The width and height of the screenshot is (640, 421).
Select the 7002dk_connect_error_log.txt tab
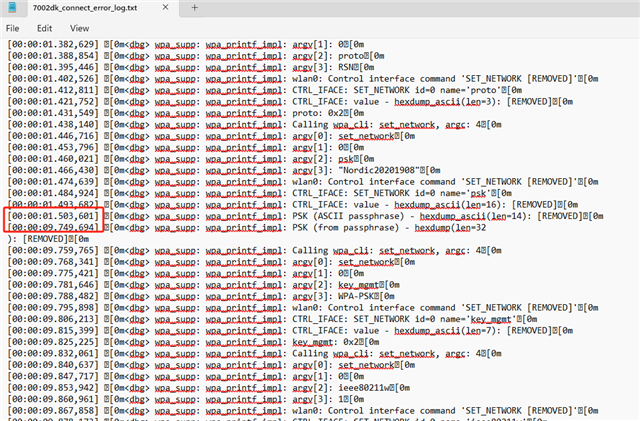tap(80, 8)
